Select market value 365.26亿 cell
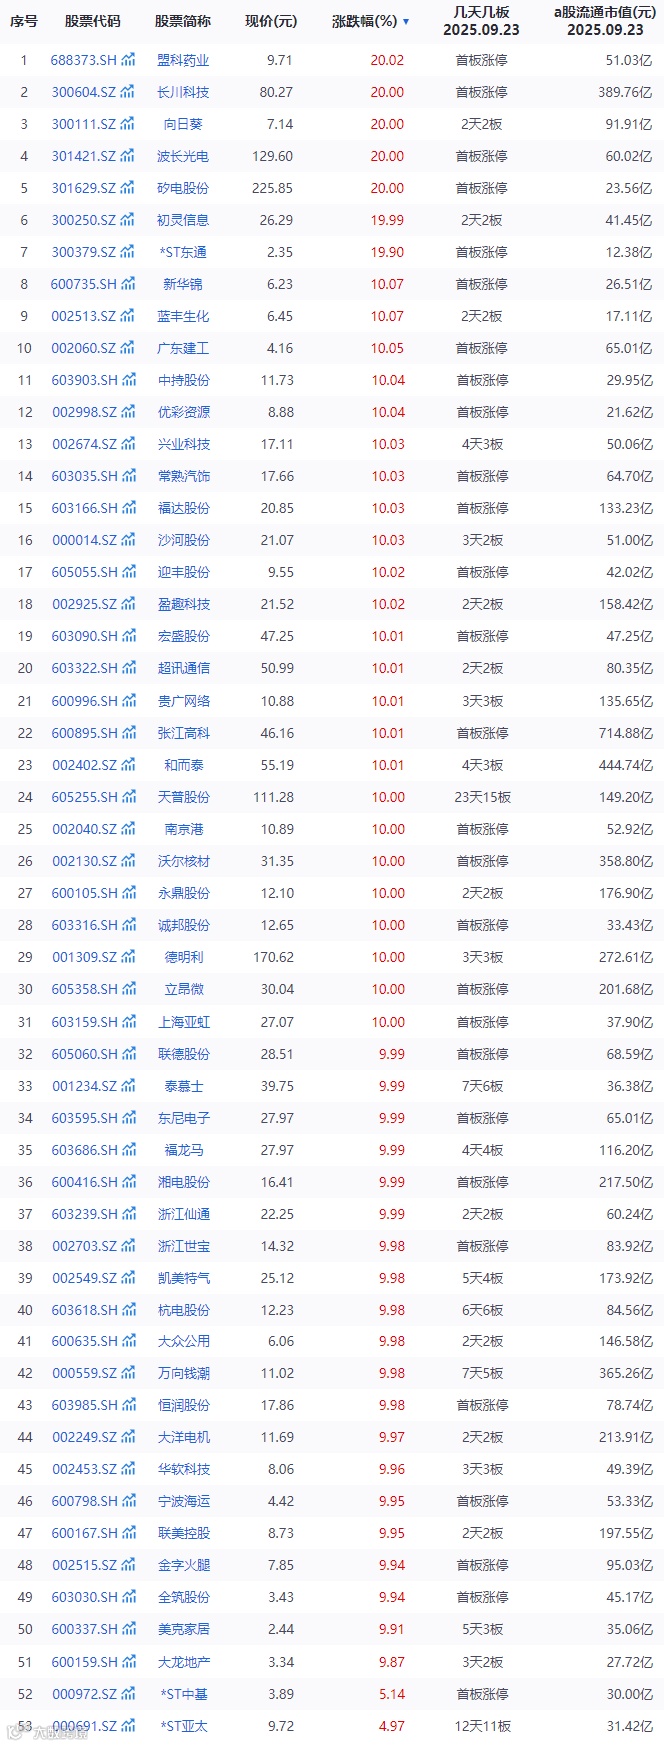Viewport: 664px width, 1746px height. pos(624,1373)
